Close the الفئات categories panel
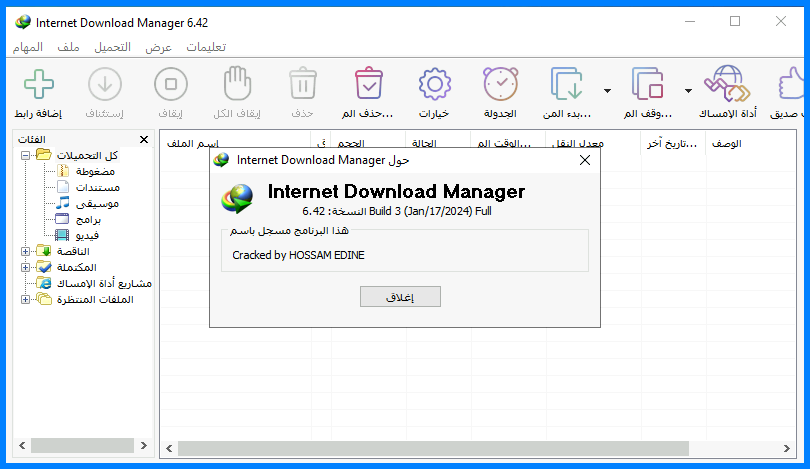This screenshot has height=469, width=810. pyautogui.click(x=144, y=139)
